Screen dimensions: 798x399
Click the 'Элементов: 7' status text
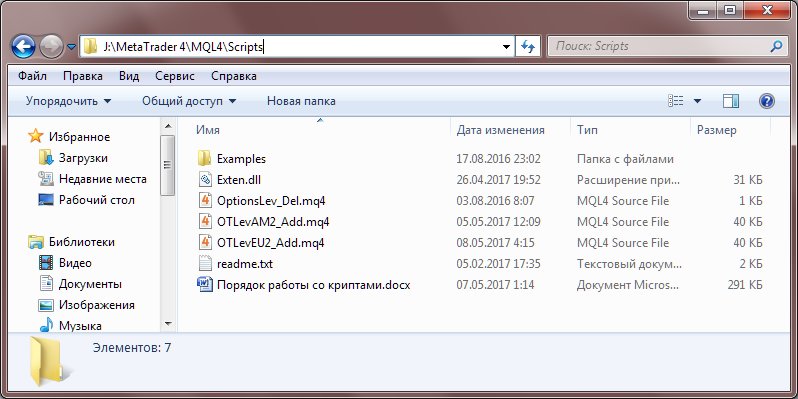132,348
